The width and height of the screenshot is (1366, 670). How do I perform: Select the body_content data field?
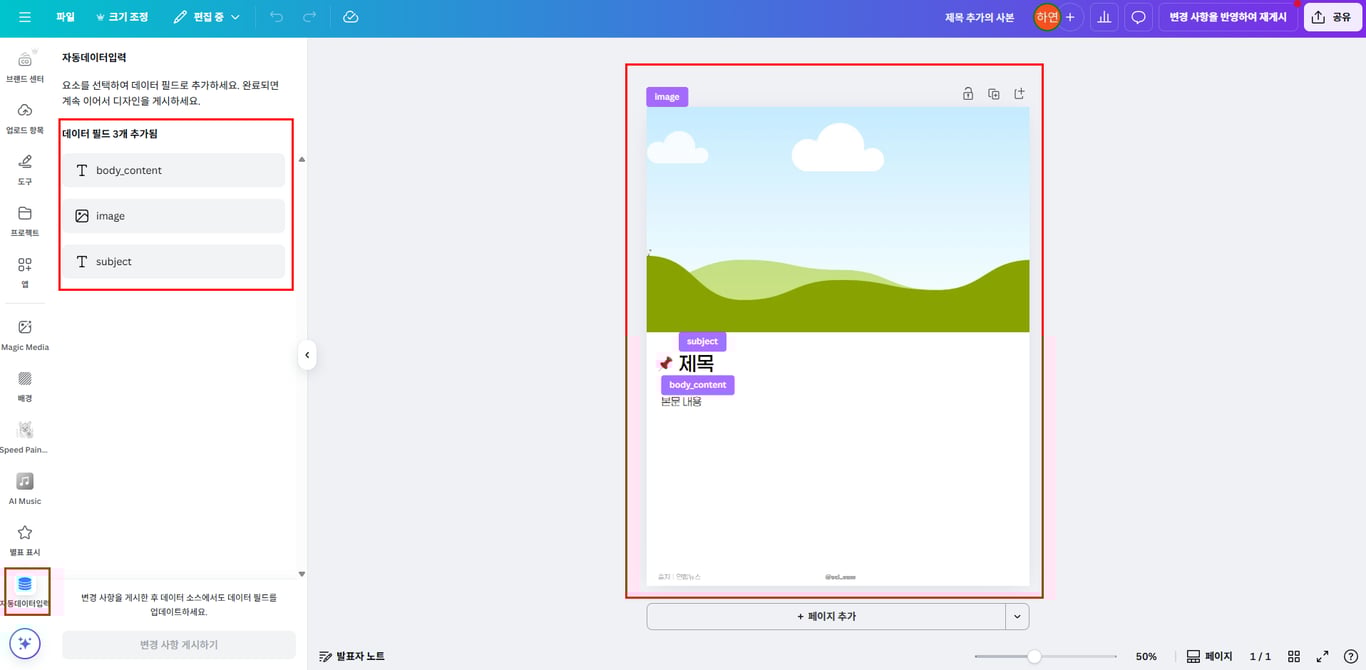[x=175, y=170]
